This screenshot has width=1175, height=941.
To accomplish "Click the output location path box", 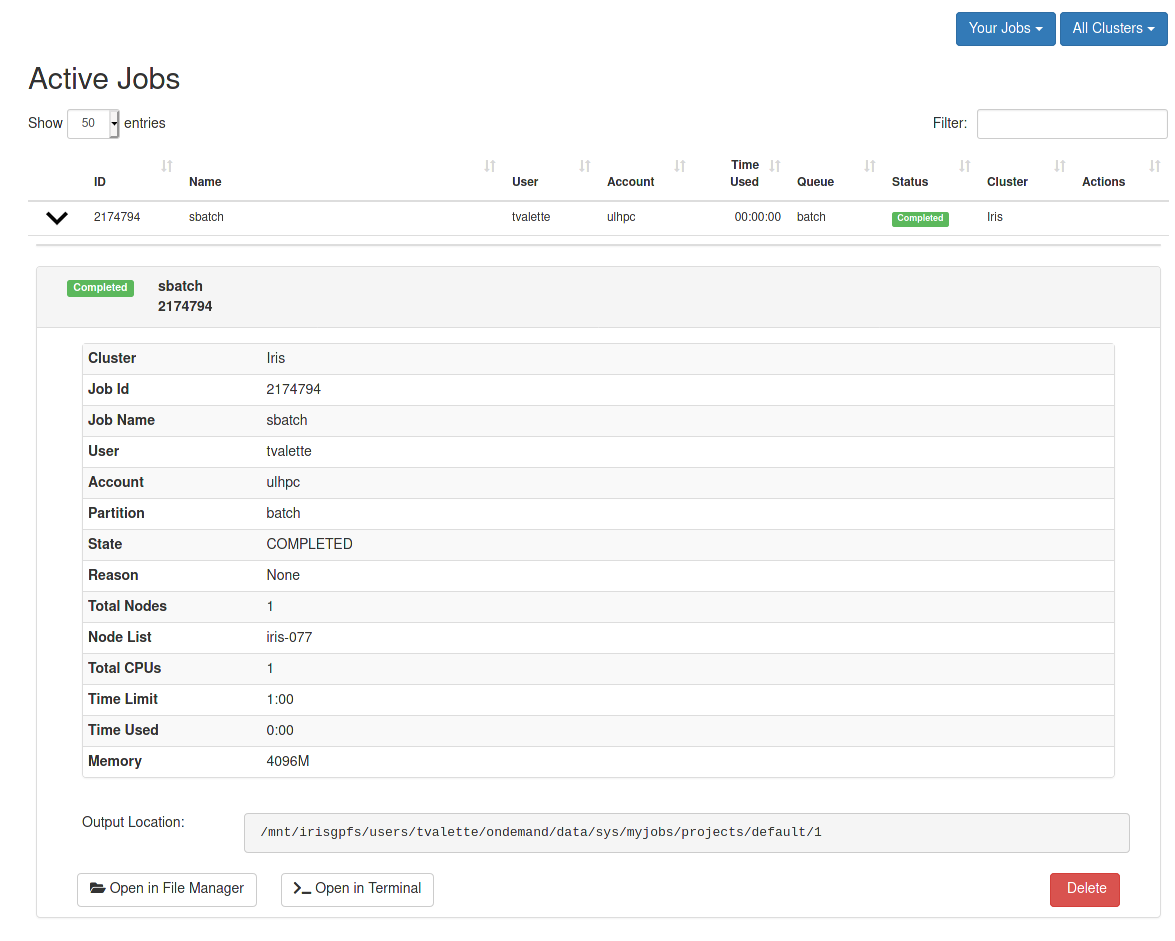I will pyautogui.click(x=686, y=833).
